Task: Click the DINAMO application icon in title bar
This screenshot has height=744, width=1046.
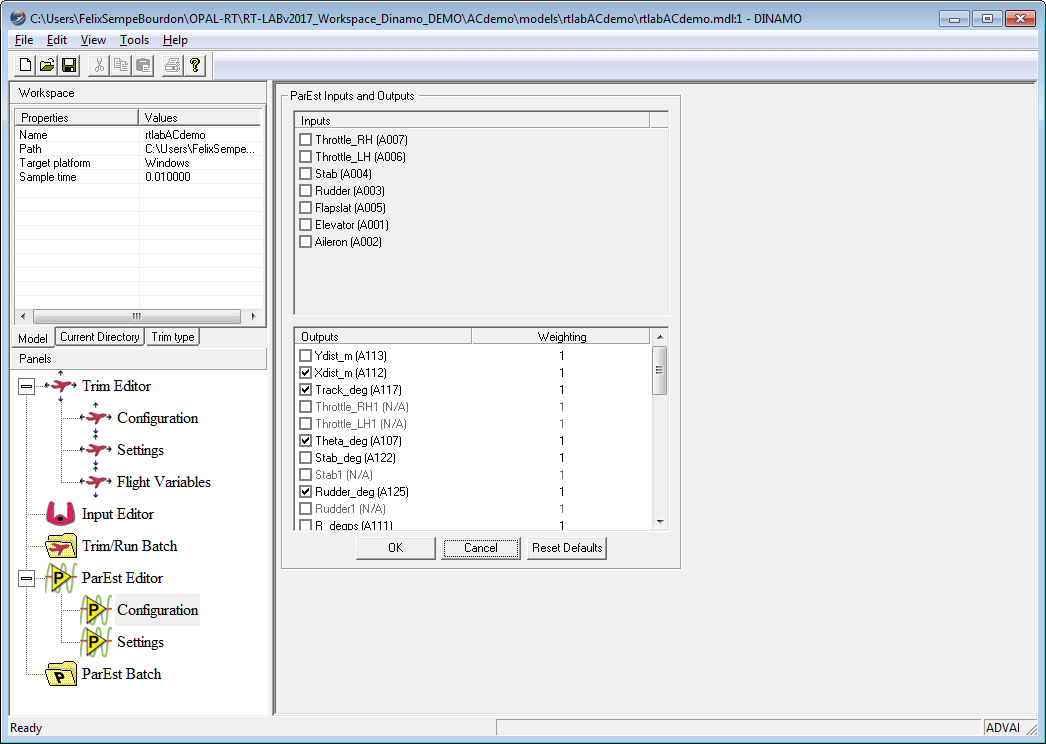Action: (x=18, y=18)
